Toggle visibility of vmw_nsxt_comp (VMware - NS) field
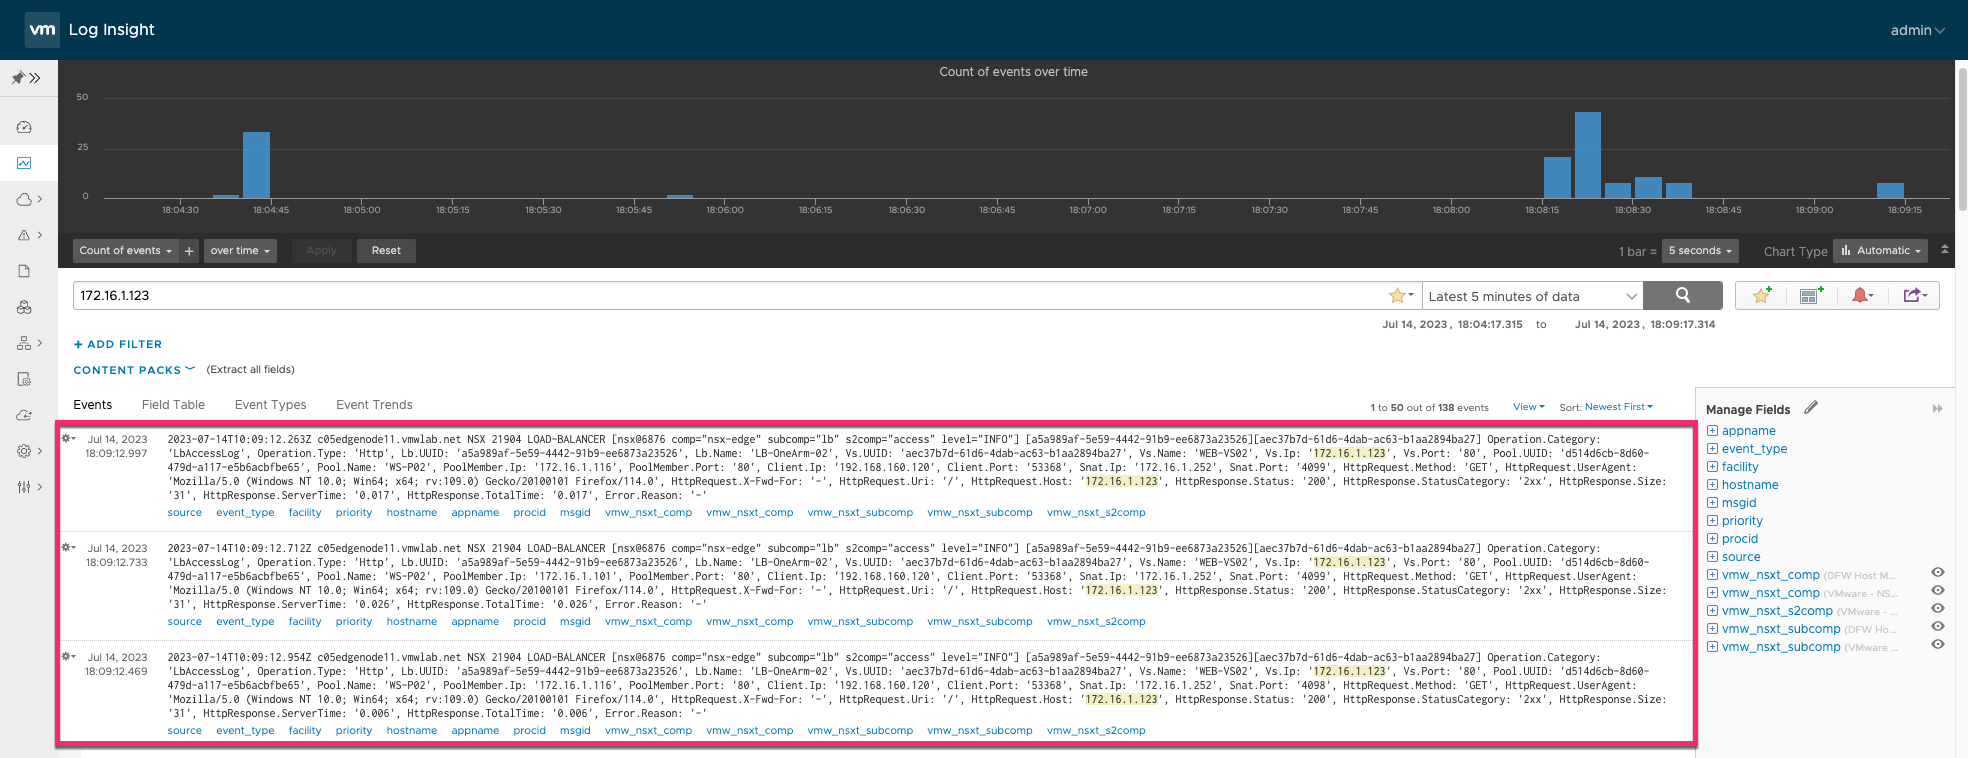This screenshot has height=758, width=1968. 1937,591
